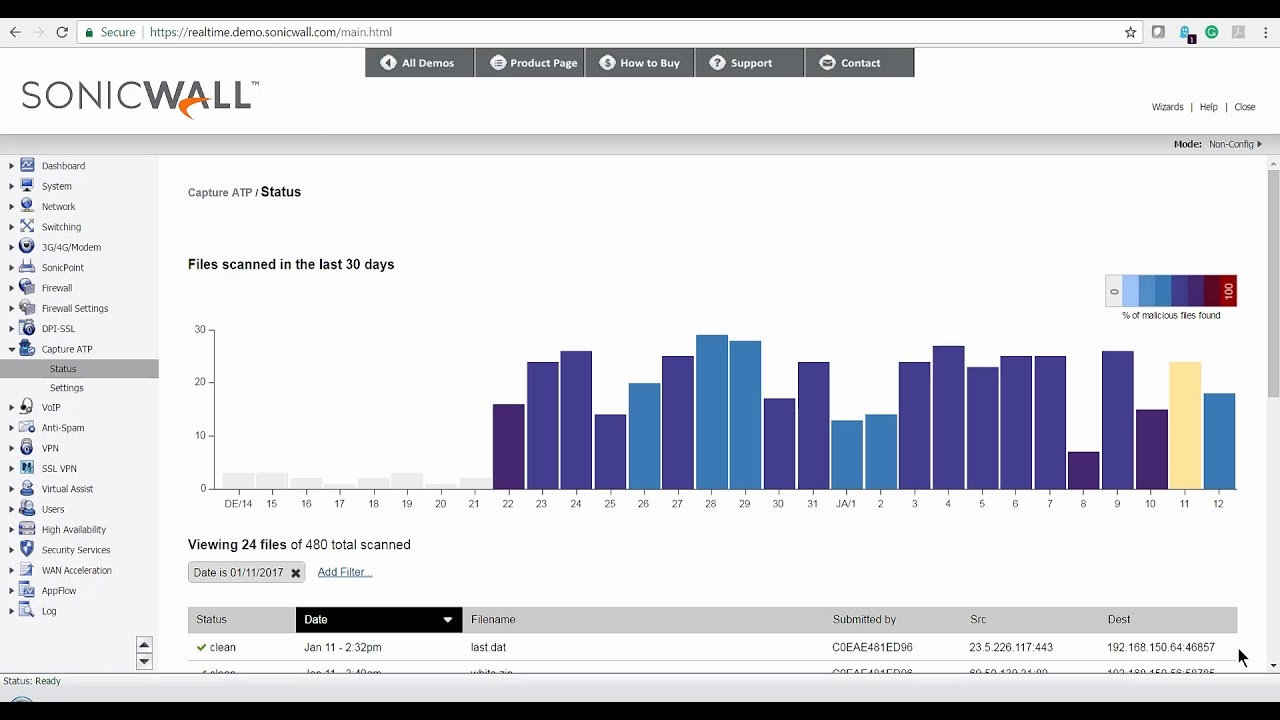Click the main page vertical scrollbar
Viewport: 1280px width, 720px height.
[x=1273, y=283]
